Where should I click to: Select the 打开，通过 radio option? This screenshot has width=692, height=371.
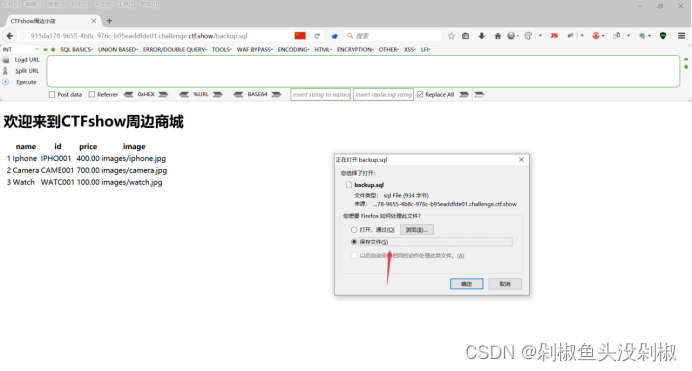[x=354, y=230]
